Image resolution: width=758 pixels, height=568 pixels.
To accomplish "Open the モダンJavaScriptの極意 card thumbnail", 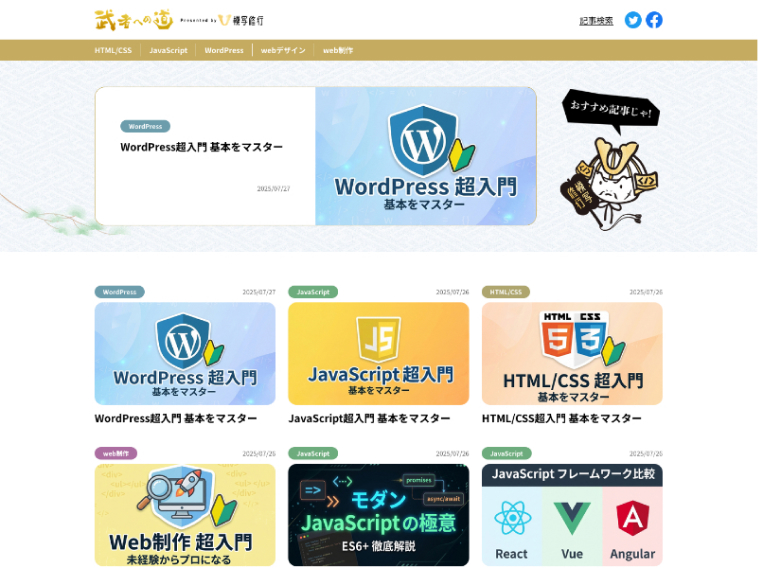I will [379, 515].
